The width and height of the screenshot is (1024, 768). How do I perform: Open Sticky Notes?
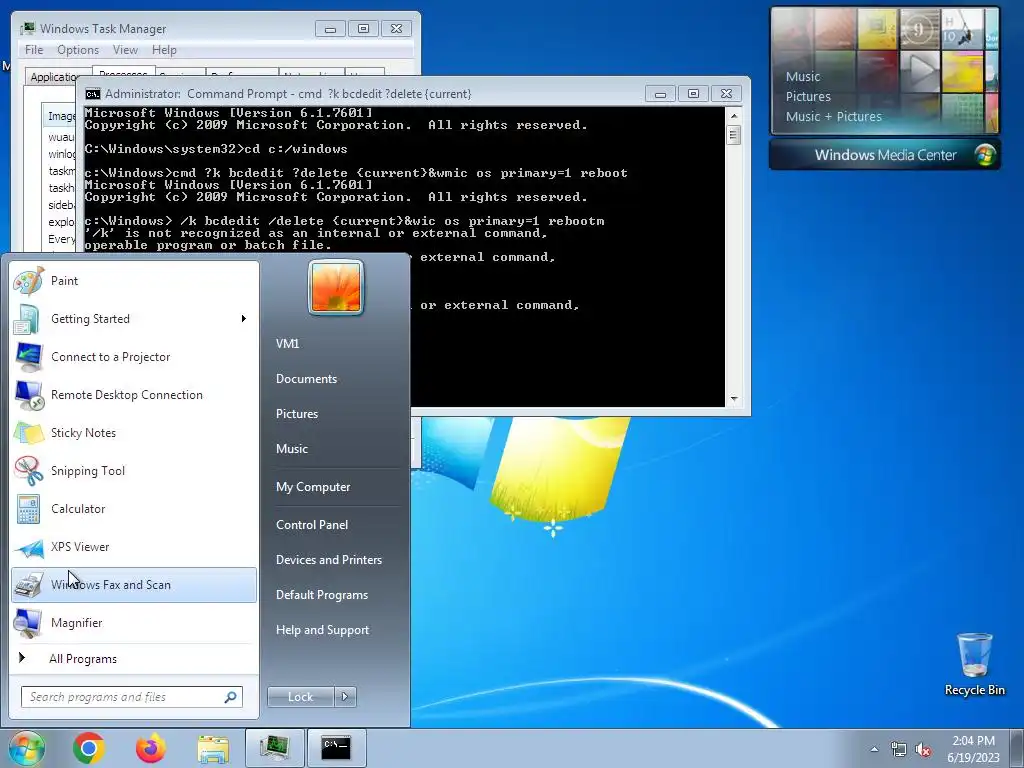[x=134, y=433]
